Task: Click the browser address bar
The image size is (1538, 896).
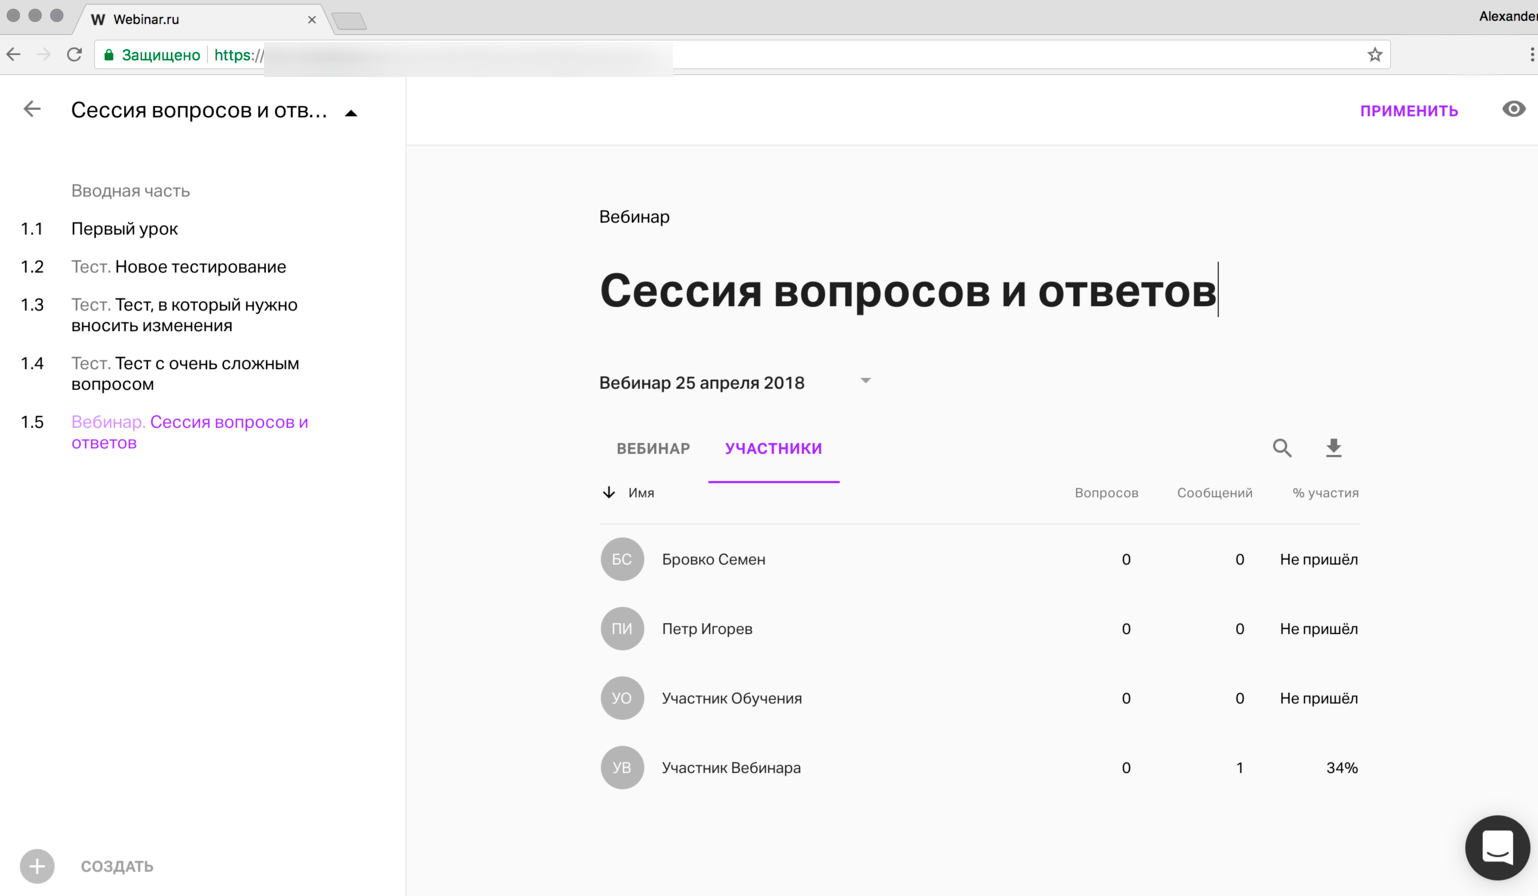Action: (x=742, y=55)
